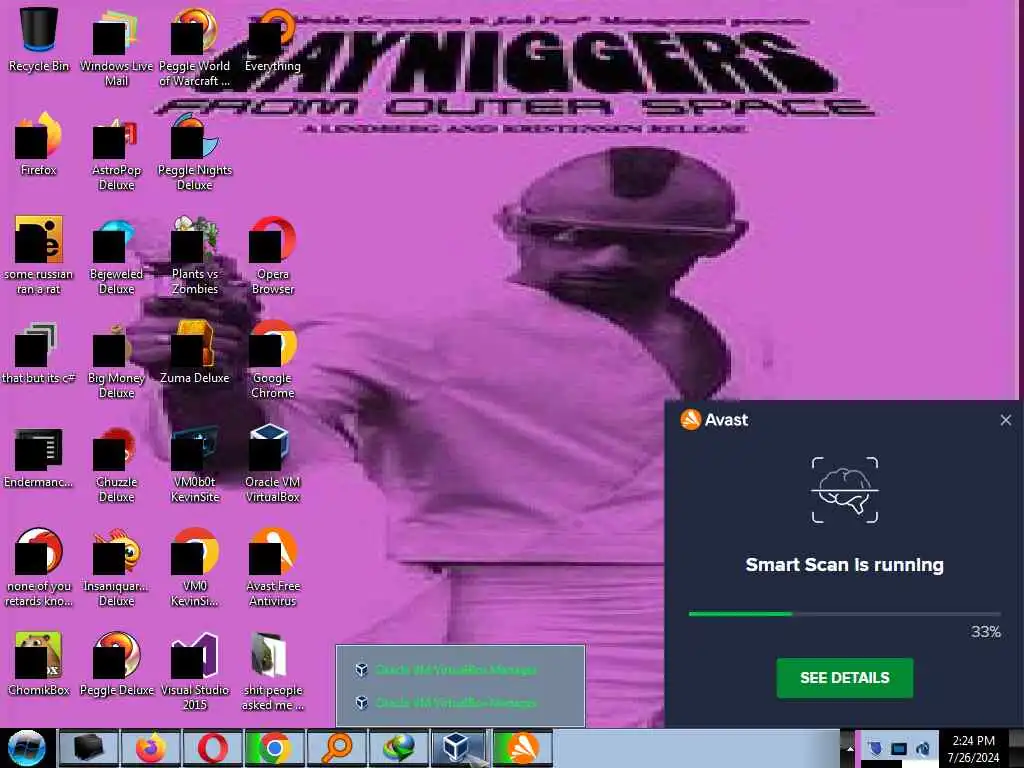Click the VirtualBox taskbar button
Viewport: 1024px width, 768px height.
point(460,748)
